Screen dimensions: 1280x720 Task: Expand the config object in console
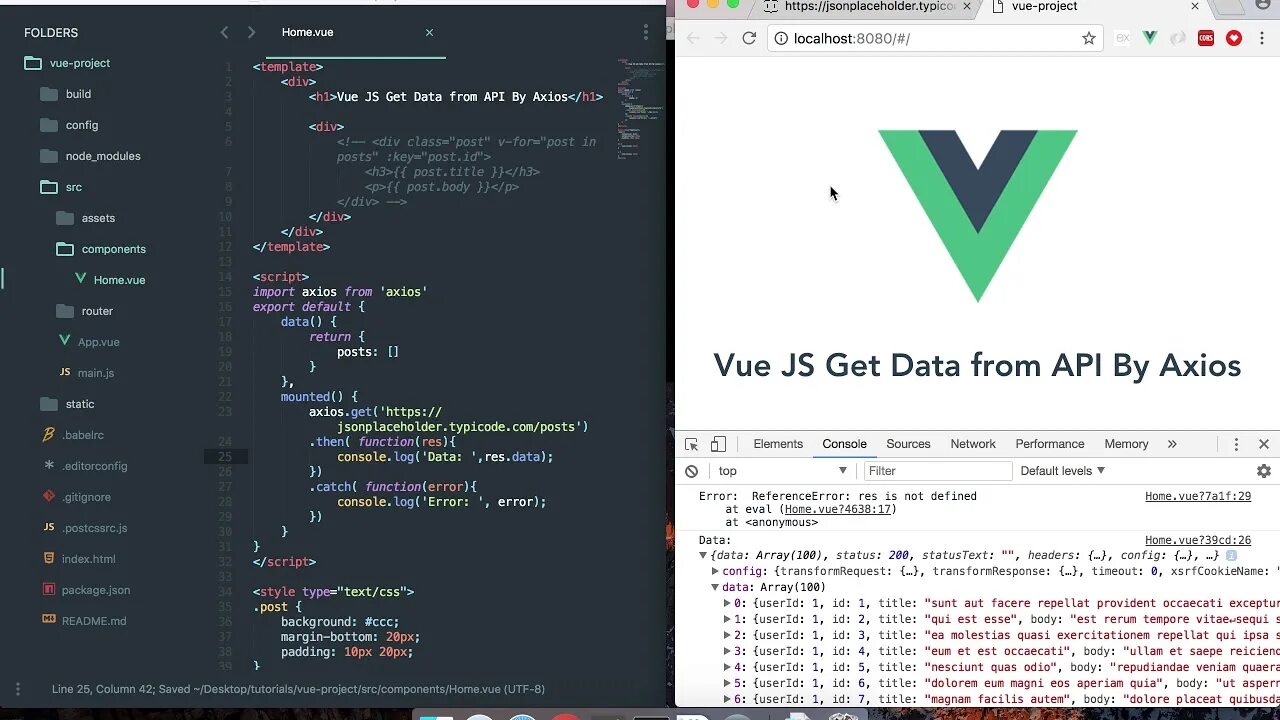tap(715, 572)
